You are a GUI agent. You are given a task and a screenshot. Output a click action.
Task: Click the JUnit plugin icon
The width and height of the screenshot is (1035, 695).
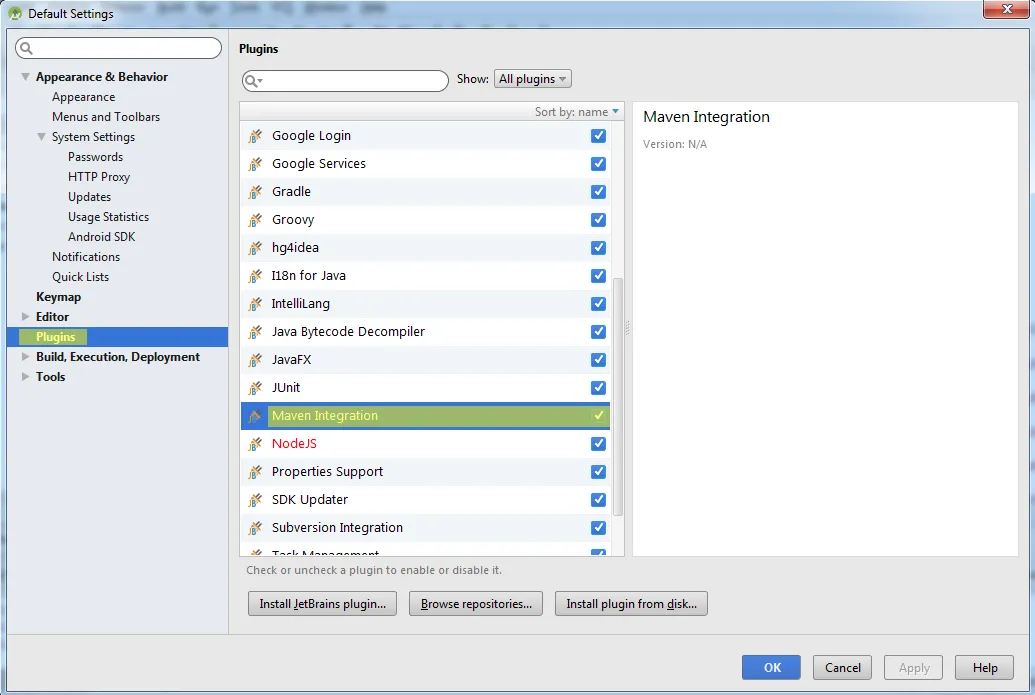[x=255, y=388]
